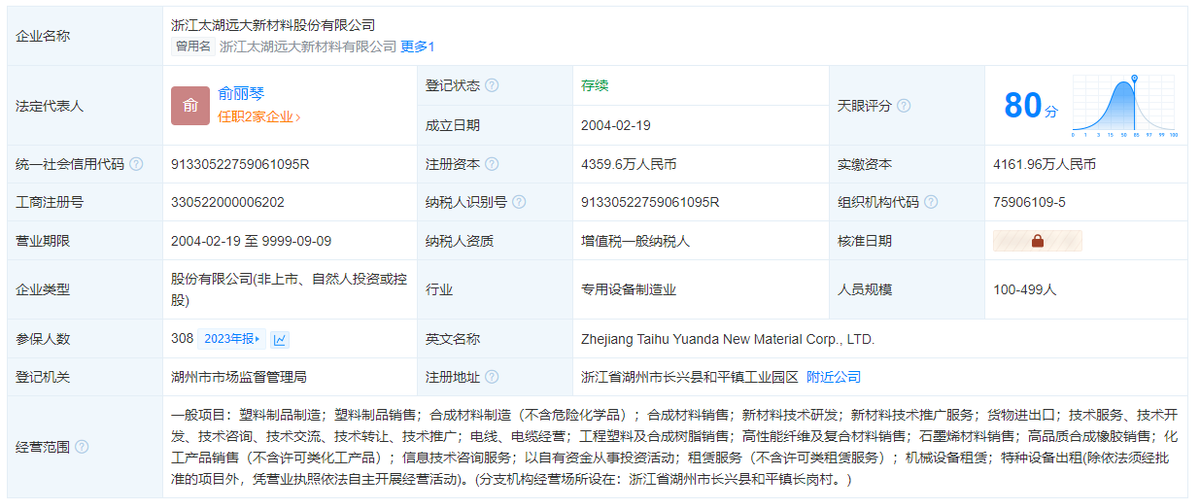This screenshot has height=504, width=1200.
Task: Click the score distribution curve marker
Action: (x=1134, y=78)
